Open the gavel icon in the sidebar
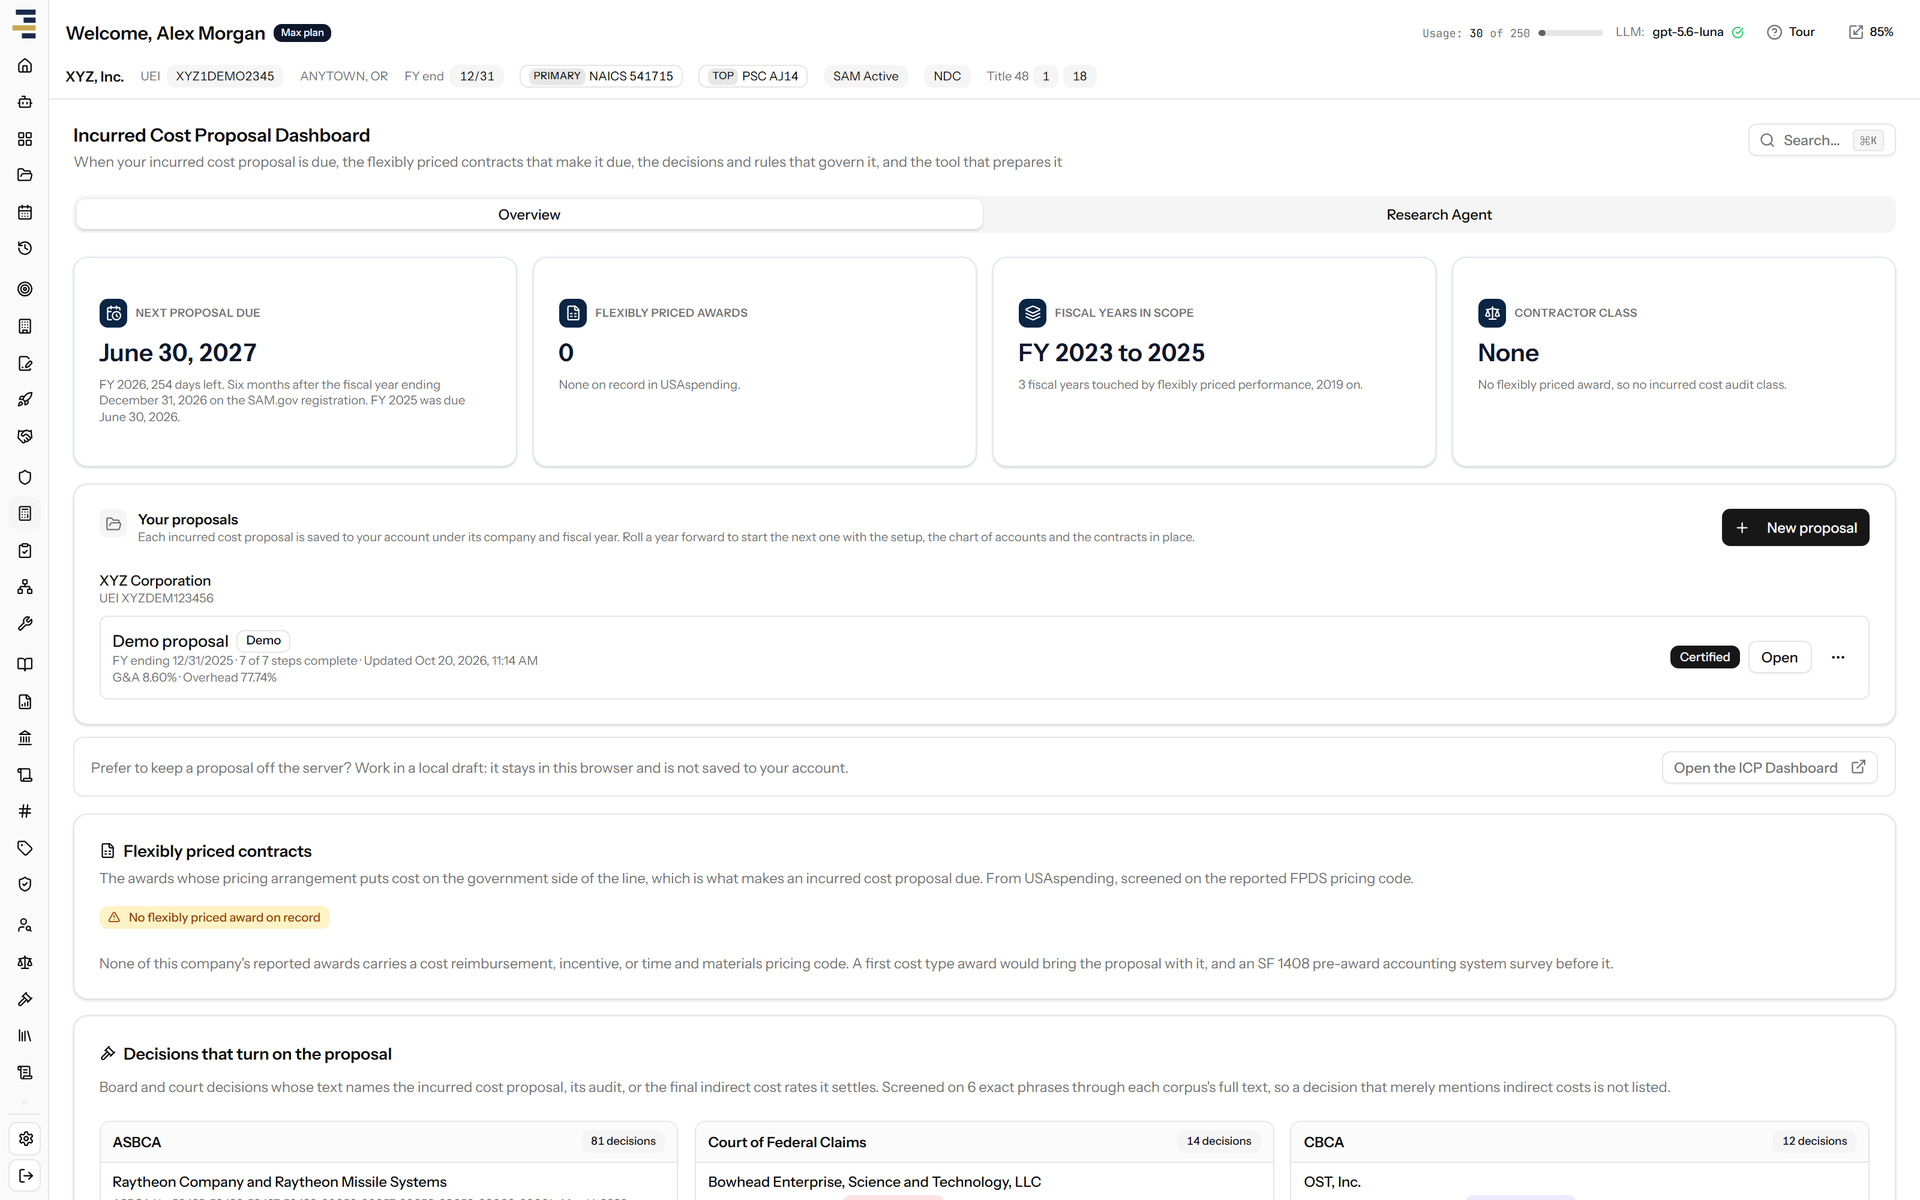1920x1200 pixels. coord(25,999)
